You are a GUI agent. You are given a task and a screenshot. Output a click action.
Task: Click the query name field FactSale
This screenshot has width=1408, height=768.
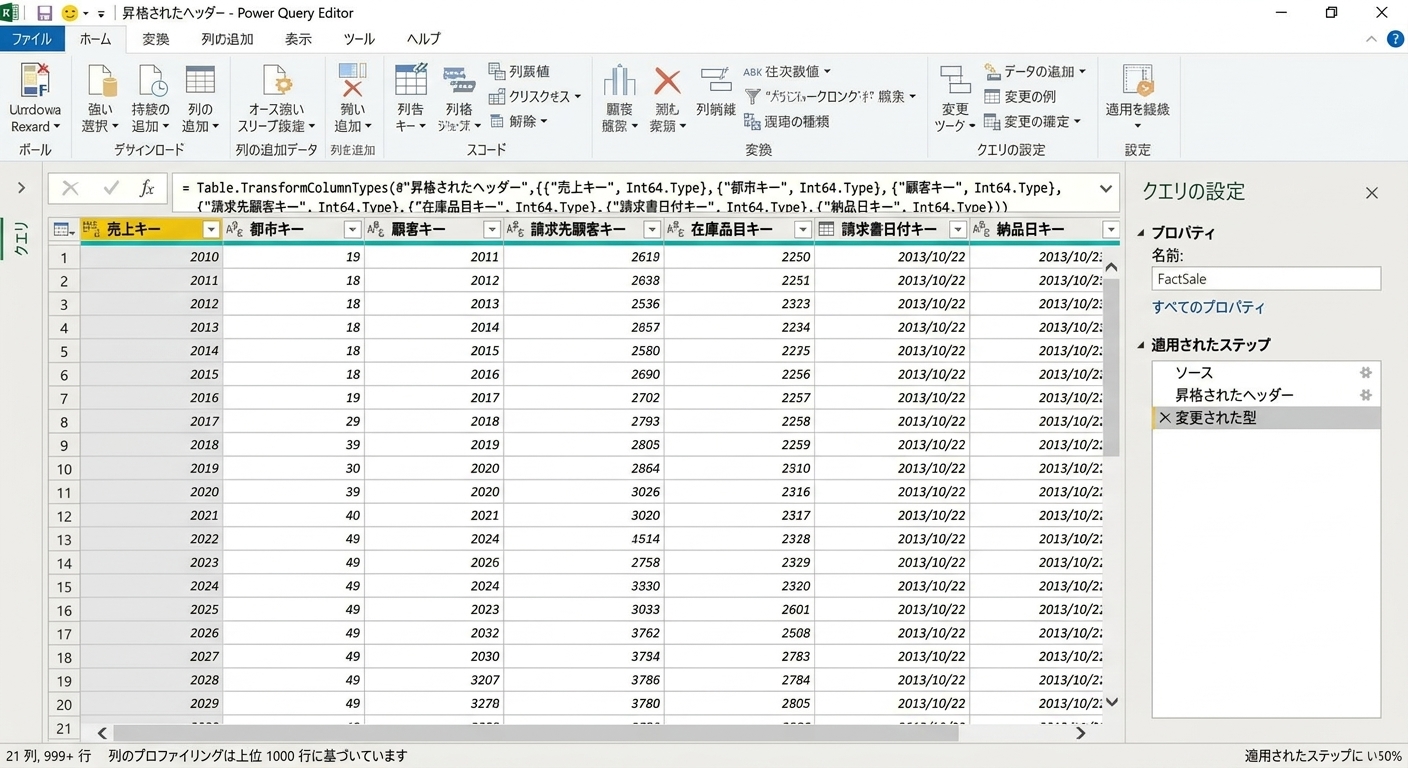(1266, 279)
